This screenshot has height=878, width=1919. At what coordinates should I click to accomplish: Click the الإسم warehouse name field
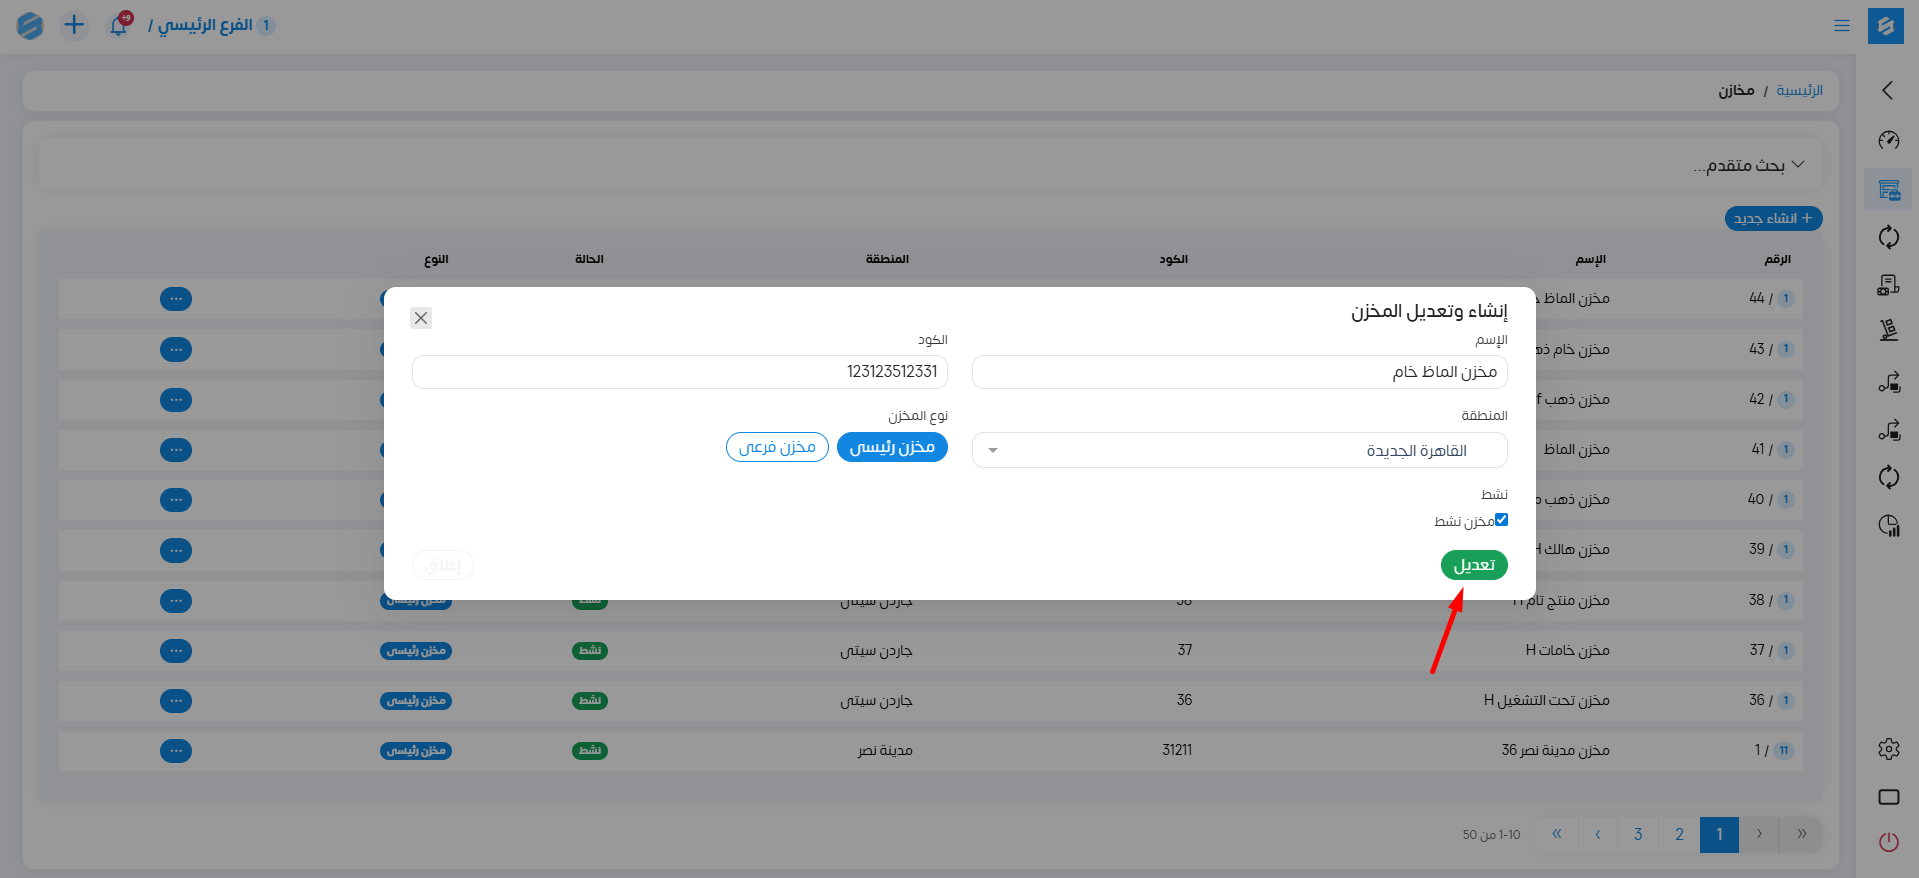click(x=1239, y=372)
